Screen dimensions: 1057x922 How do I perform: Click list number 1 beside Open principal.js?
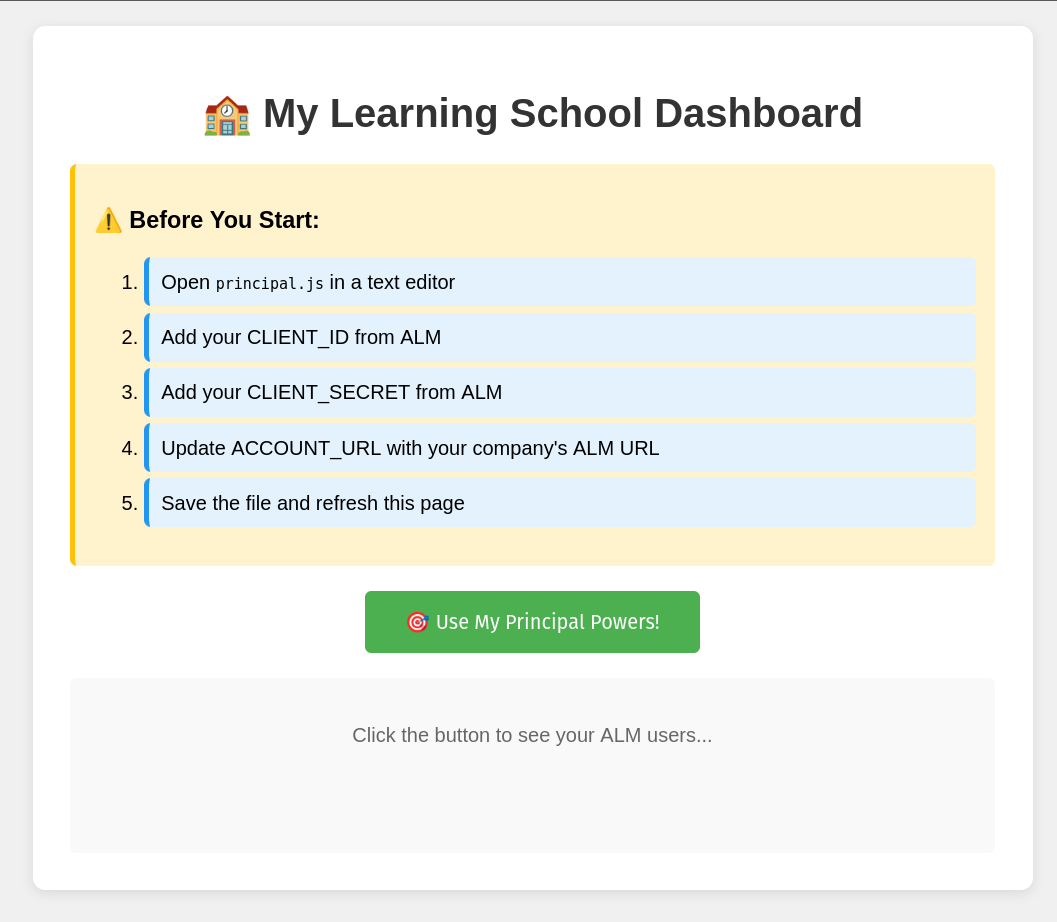130,282
